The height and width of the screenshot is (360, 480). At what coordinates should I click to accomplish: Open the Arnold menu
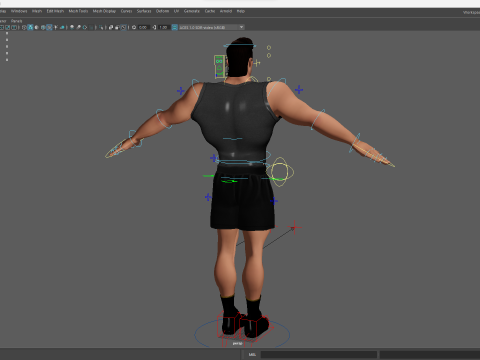(x=226, y=11)
